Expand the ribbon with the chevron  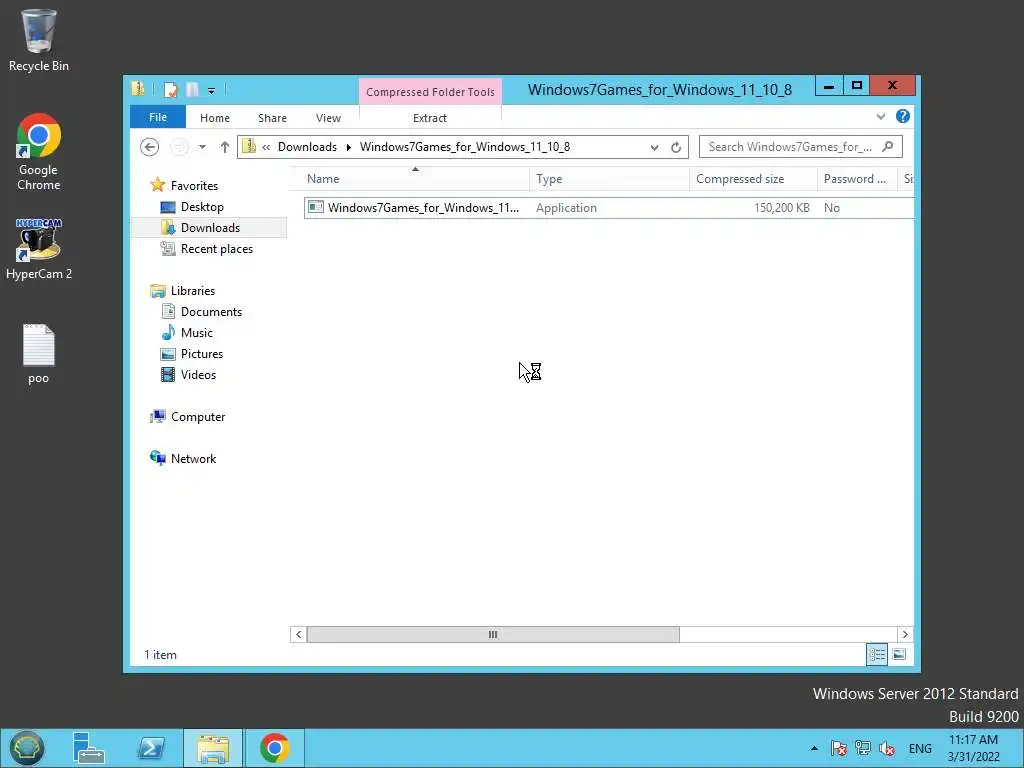(880, 116)
